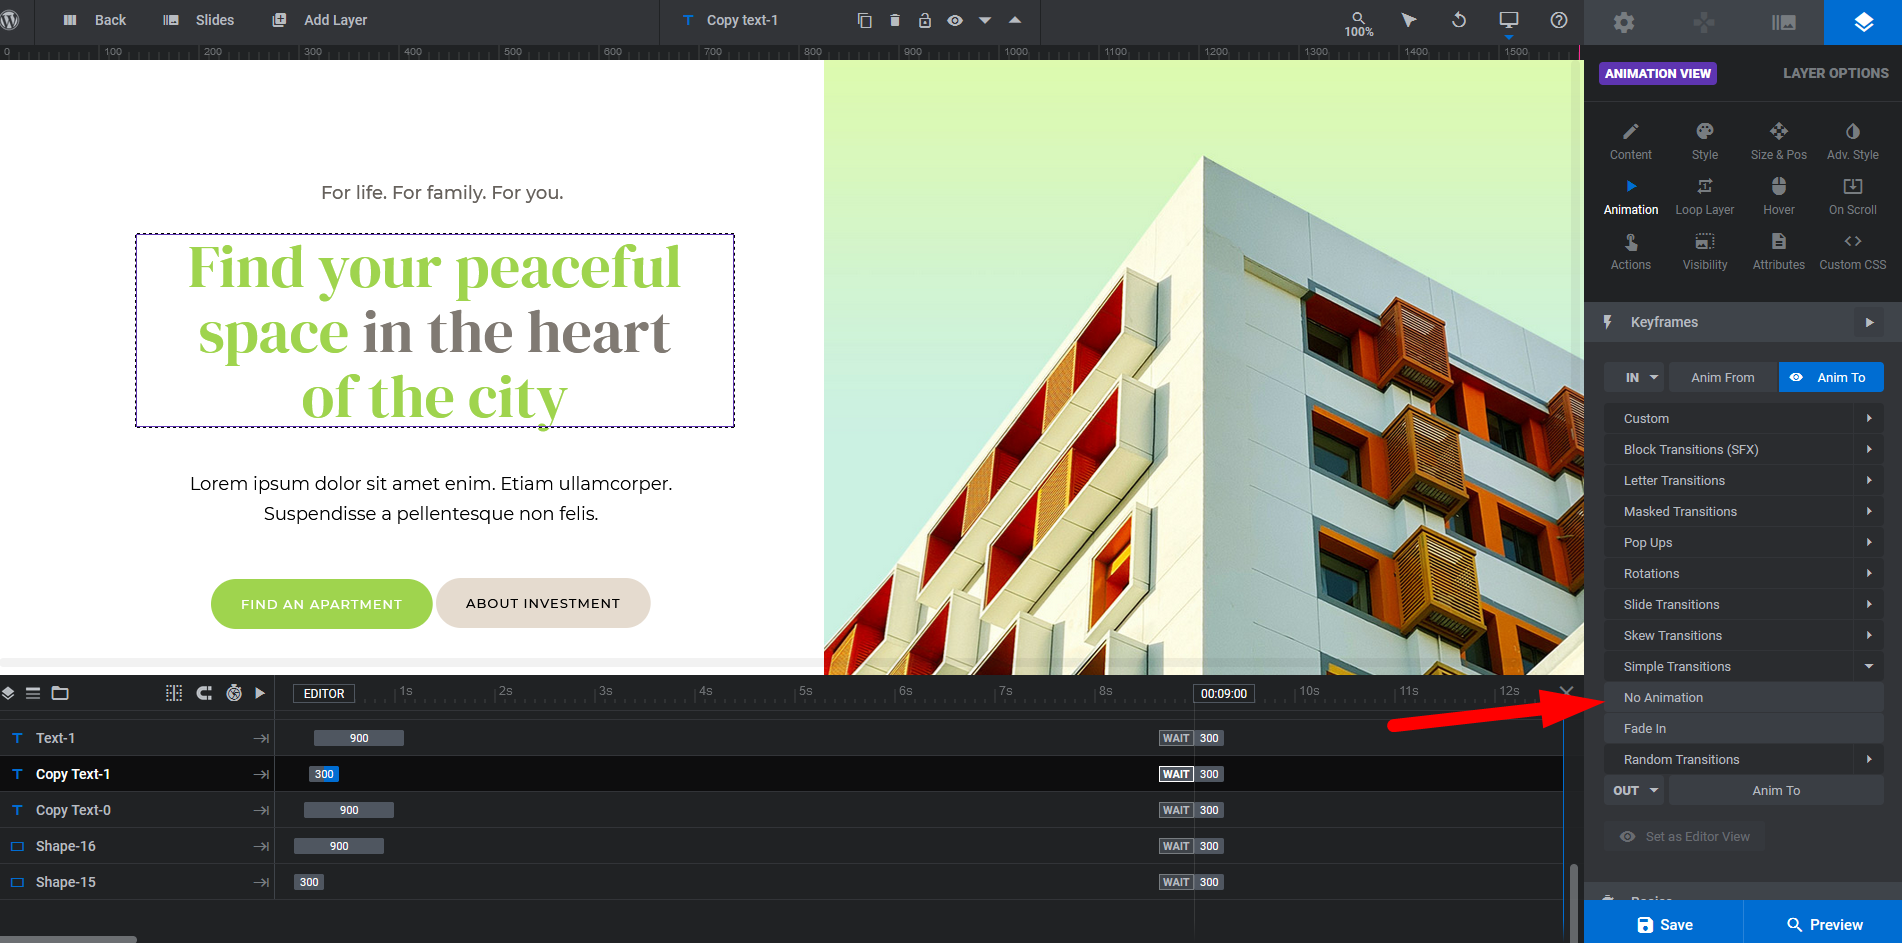Click Set as Editor View button
Viewport: 1902px width, 943px height.
coord(1685,836)
